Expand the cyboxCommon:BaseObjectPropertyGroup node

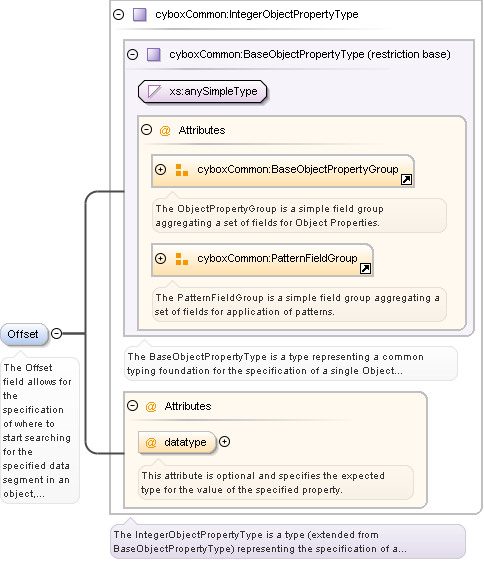(161, 169)
